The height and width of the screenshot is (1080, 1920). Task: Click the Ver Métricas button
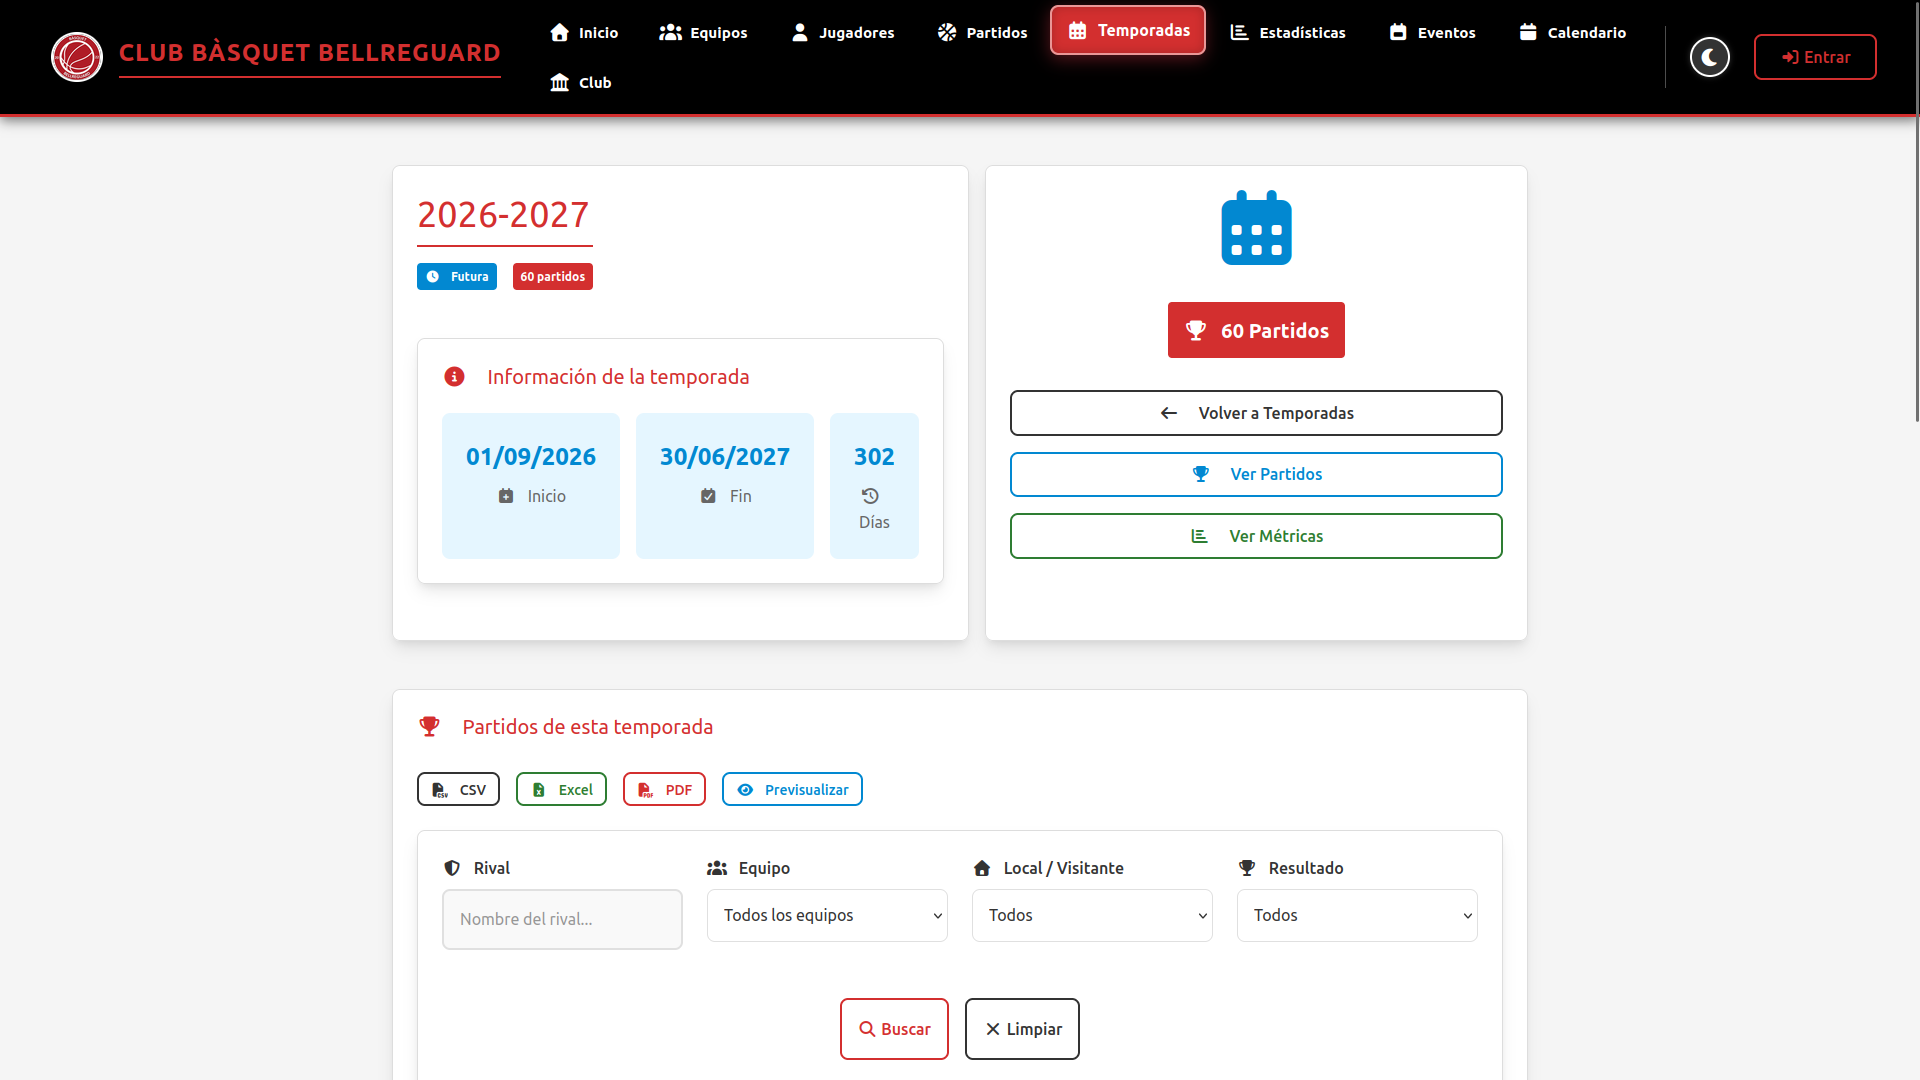point(1256,536)
